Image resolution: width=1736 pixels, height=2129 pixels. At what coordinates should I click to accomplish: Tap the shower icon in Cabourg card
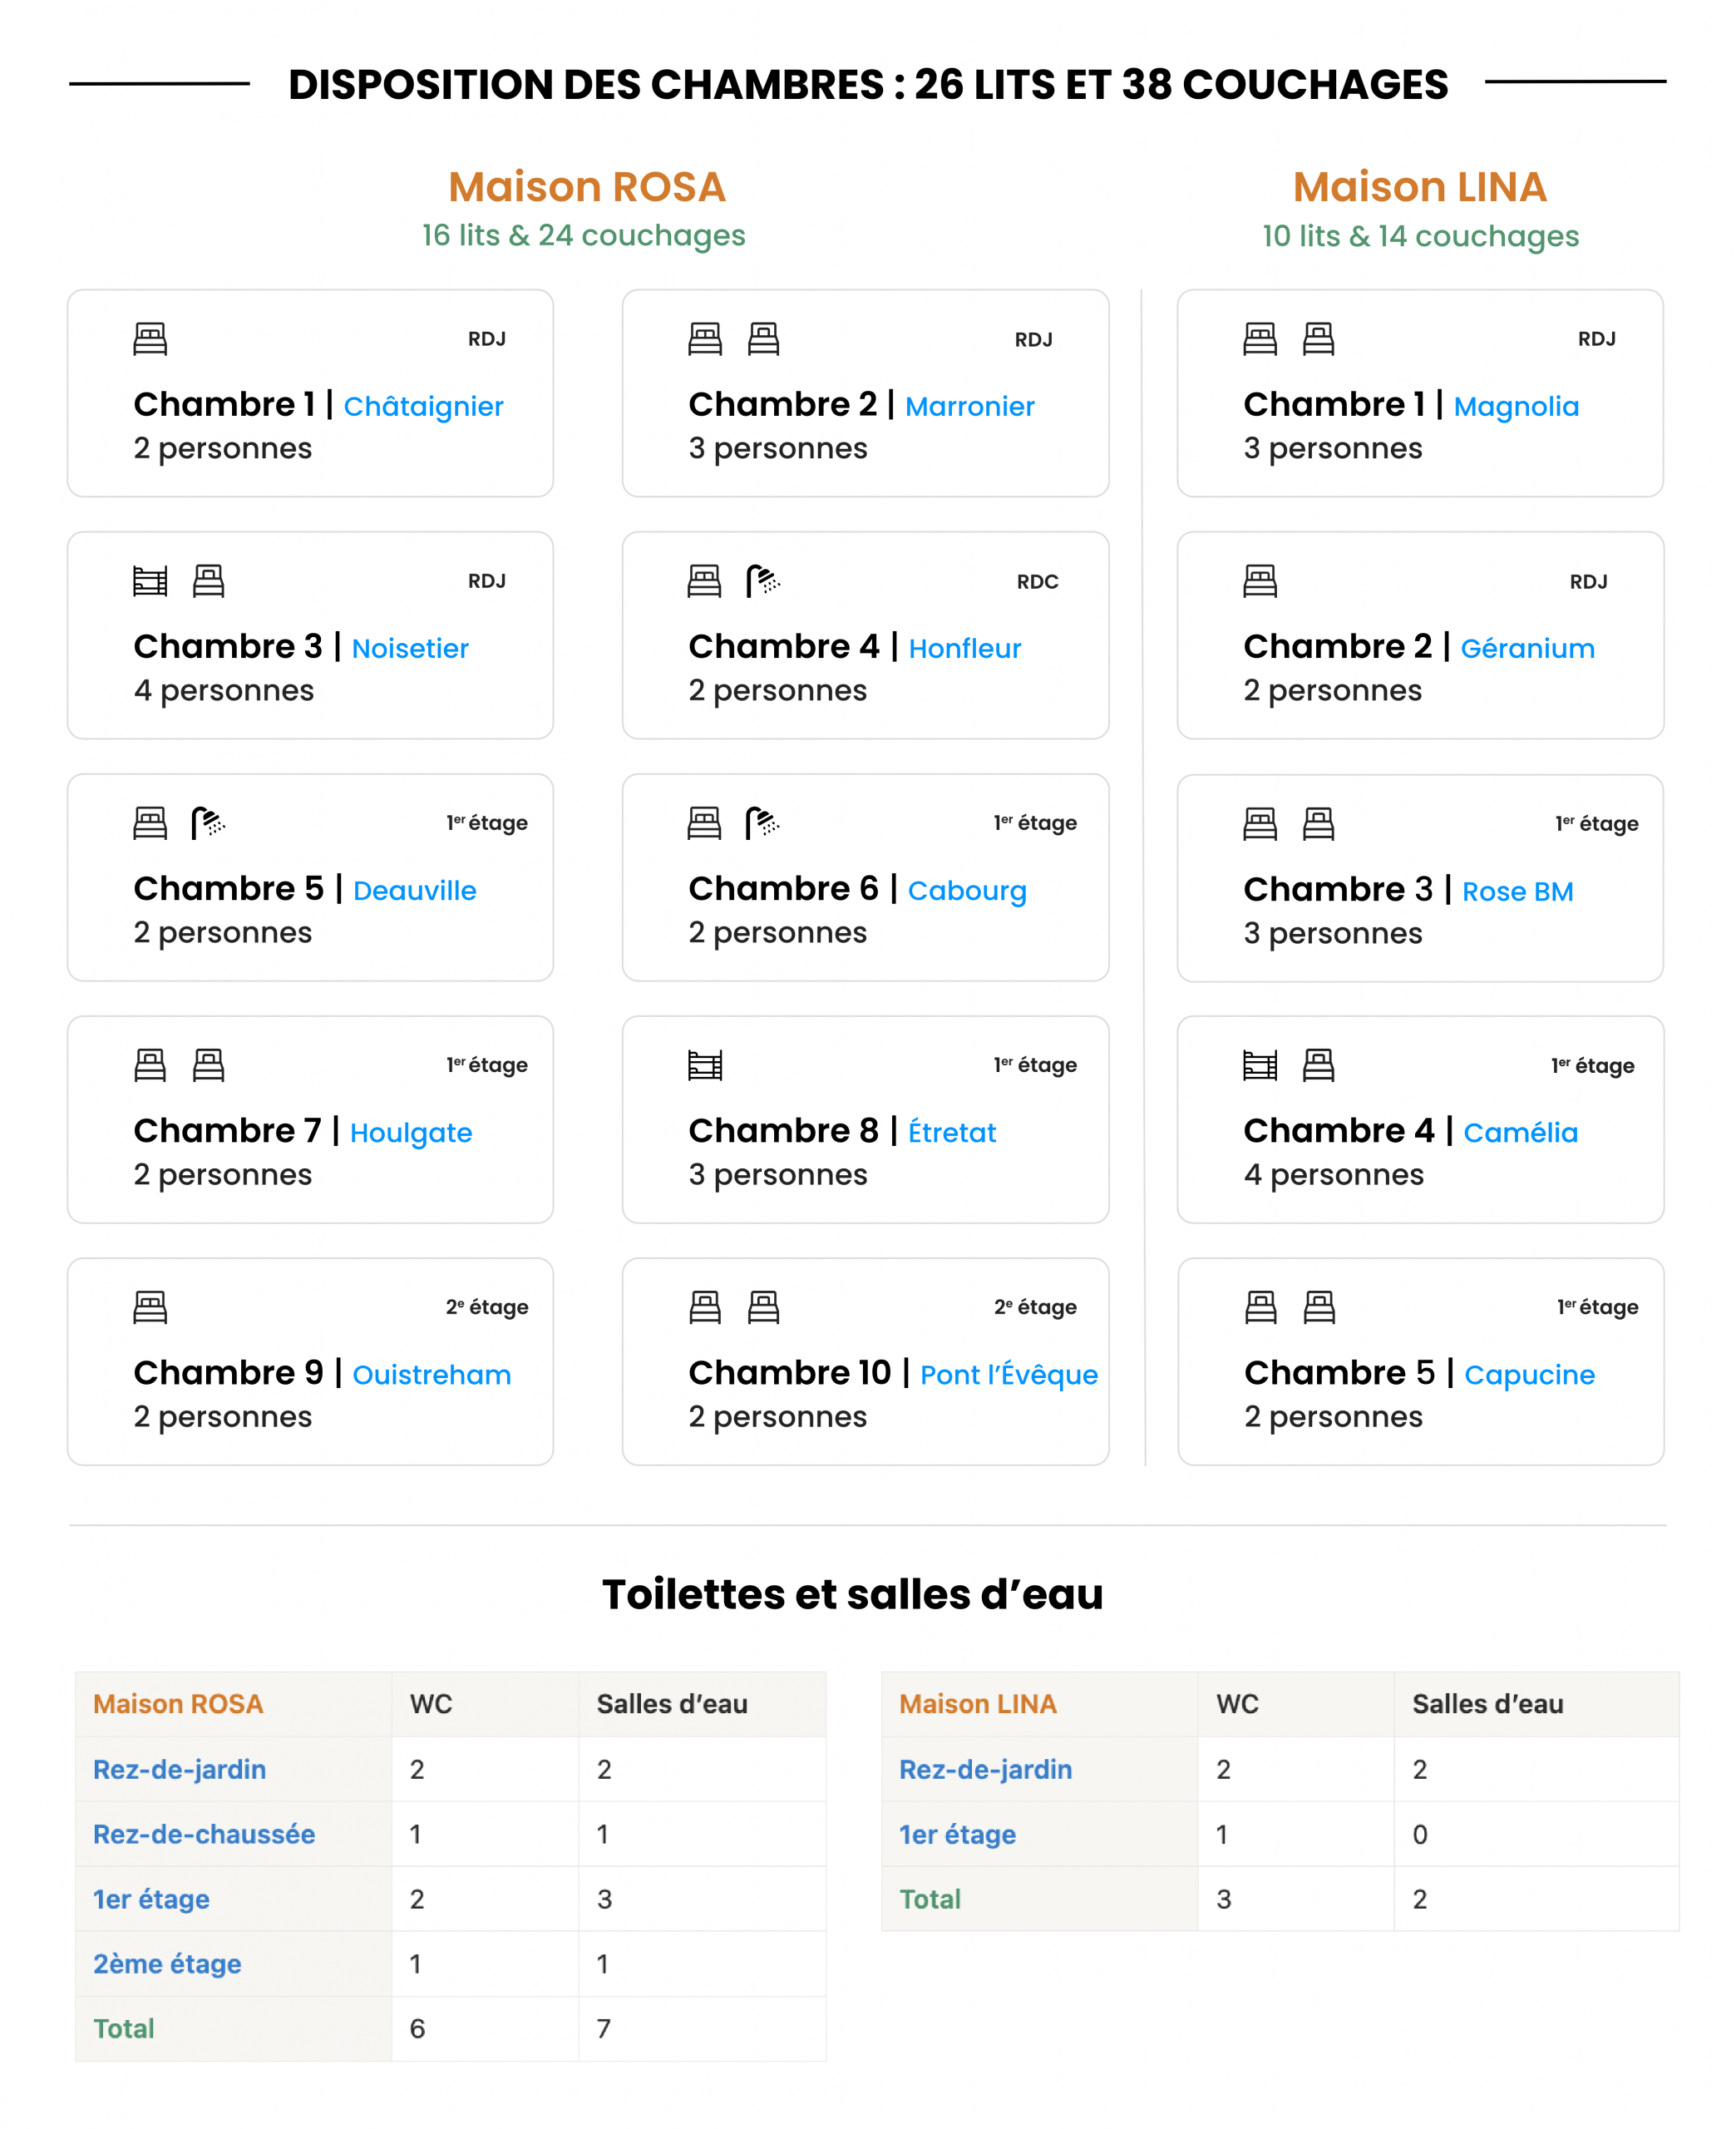[x=763, y=823]
